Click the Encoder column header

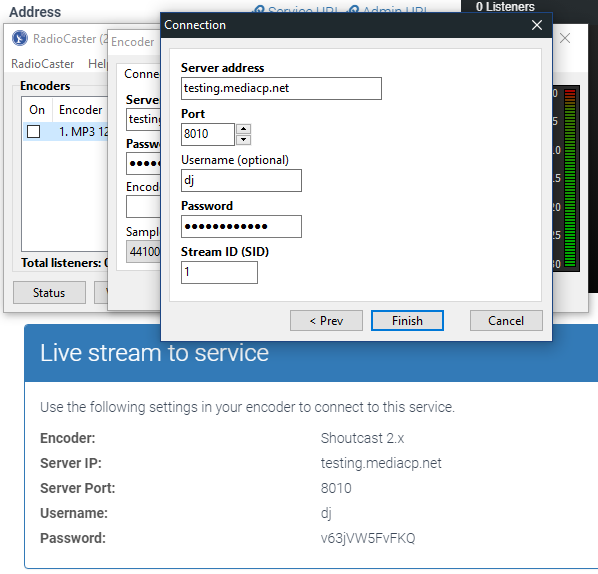click(80, 110)
